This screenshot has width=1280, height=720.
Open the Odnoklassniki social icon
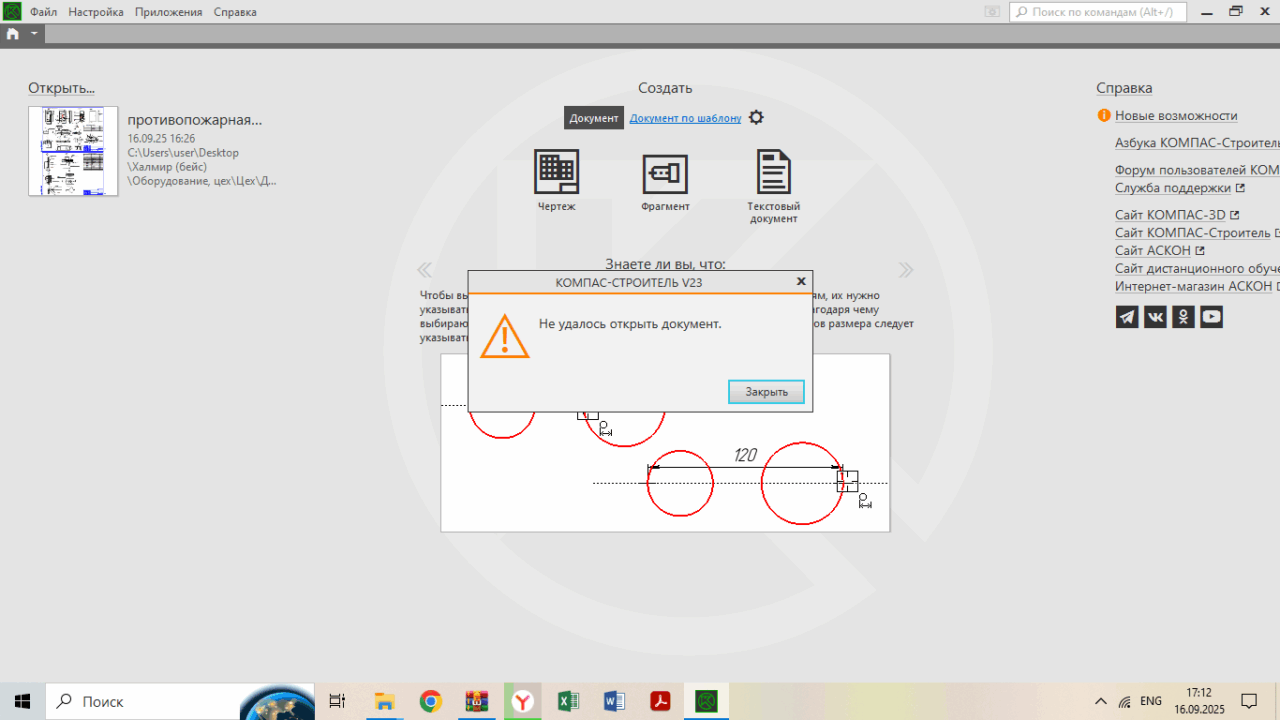(x=1183, y=317)
